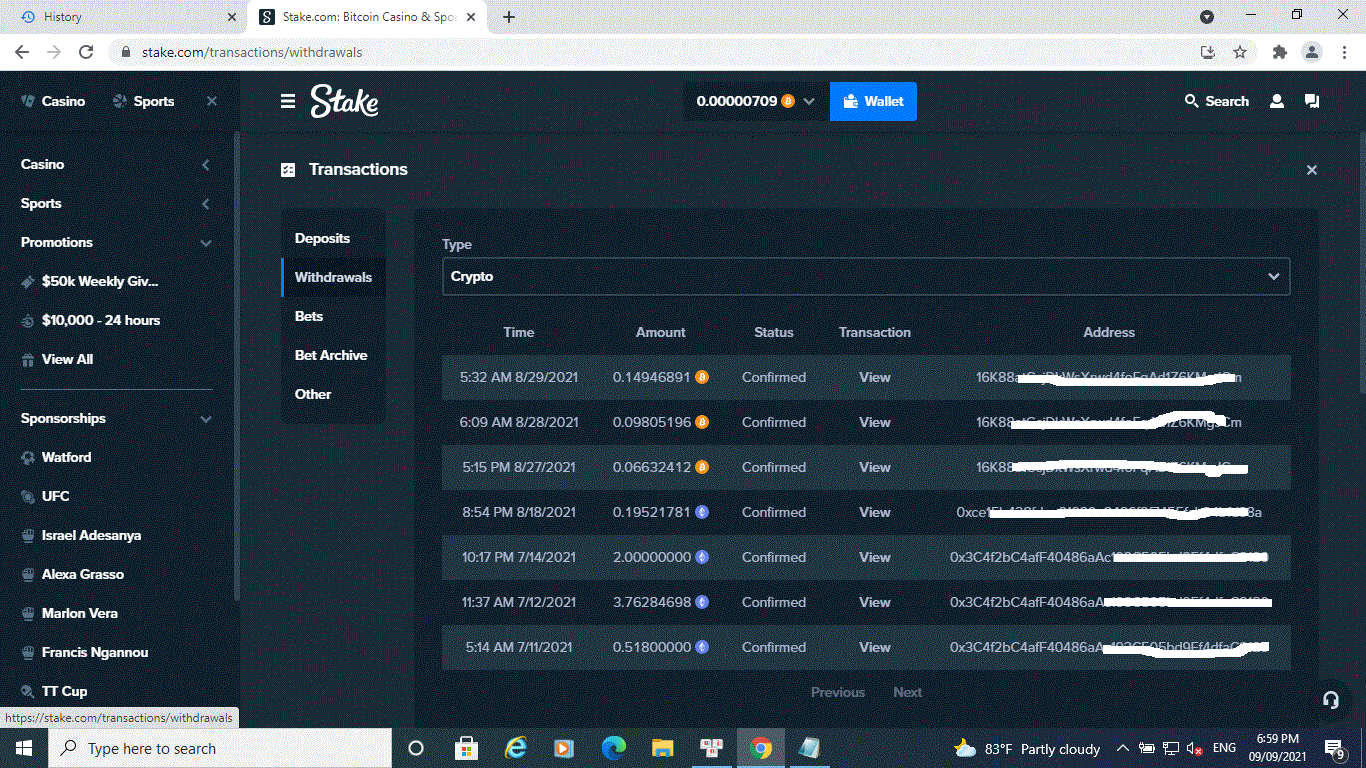Screen dimensions: 1366x768
Task: Open the browser Extensions puzzle icon
Action: tap(1279, 52)
